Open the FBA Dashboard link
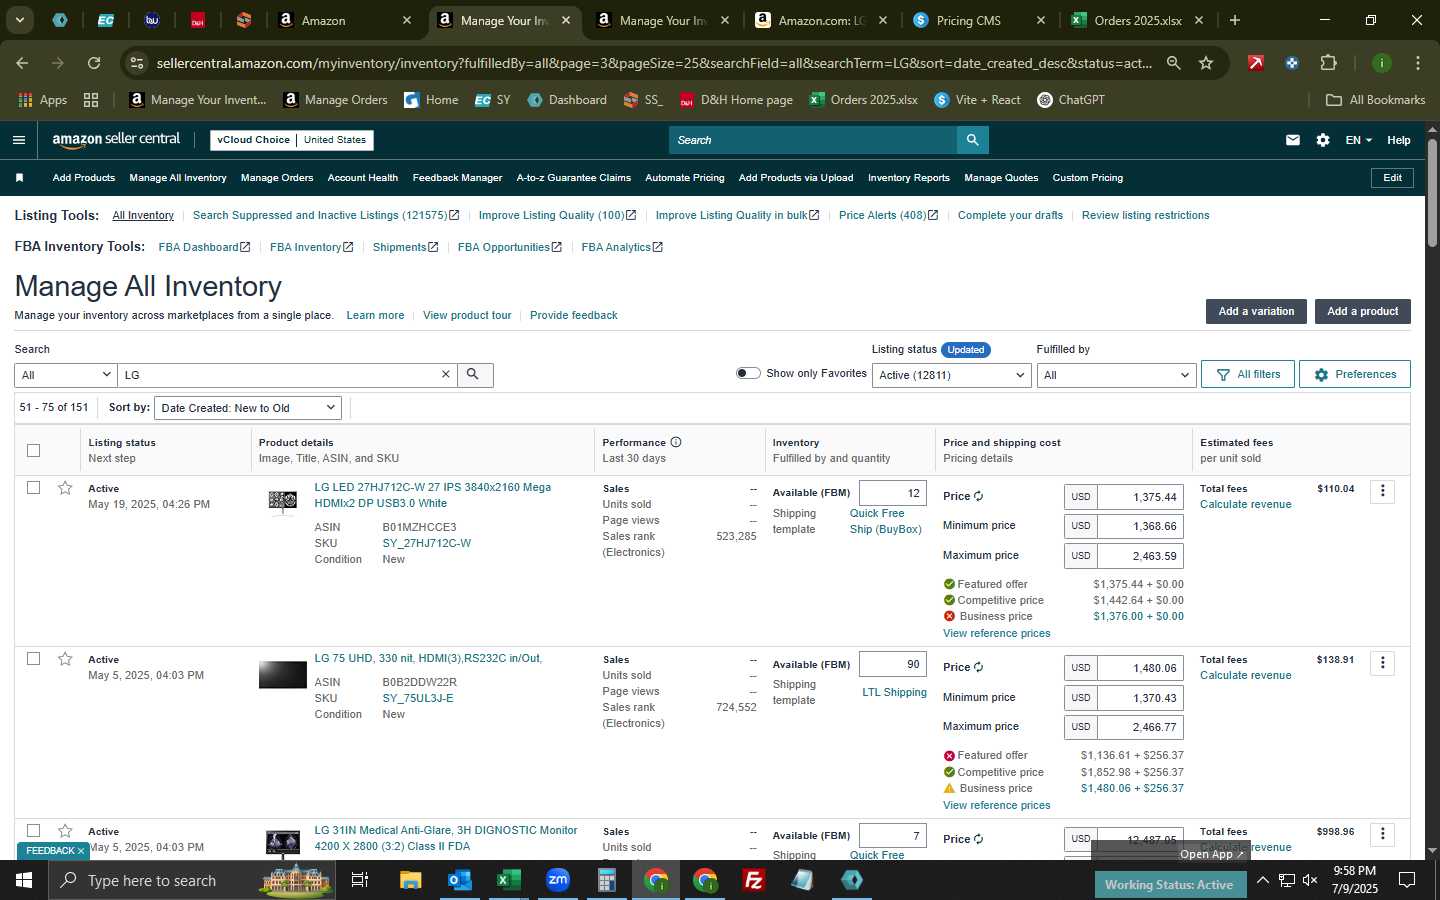Screen dimensions: 1440x900 tap(204, 247)
